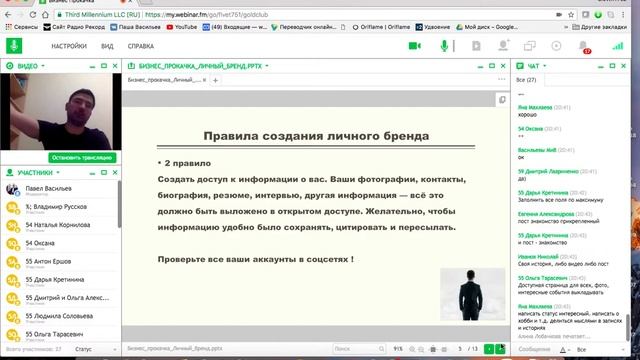Image resolution: width=640 pixels, height=360 pixels.
Task: Check the signal strength bars icon
Action: [x=618, y=46]
